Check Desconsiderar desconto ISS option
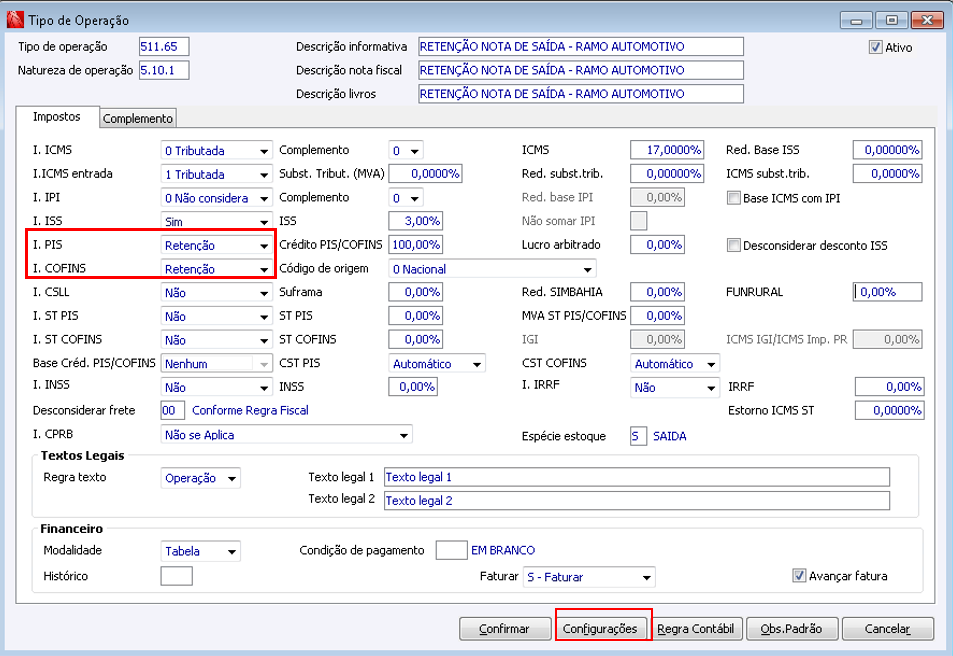 coord(734,246)
